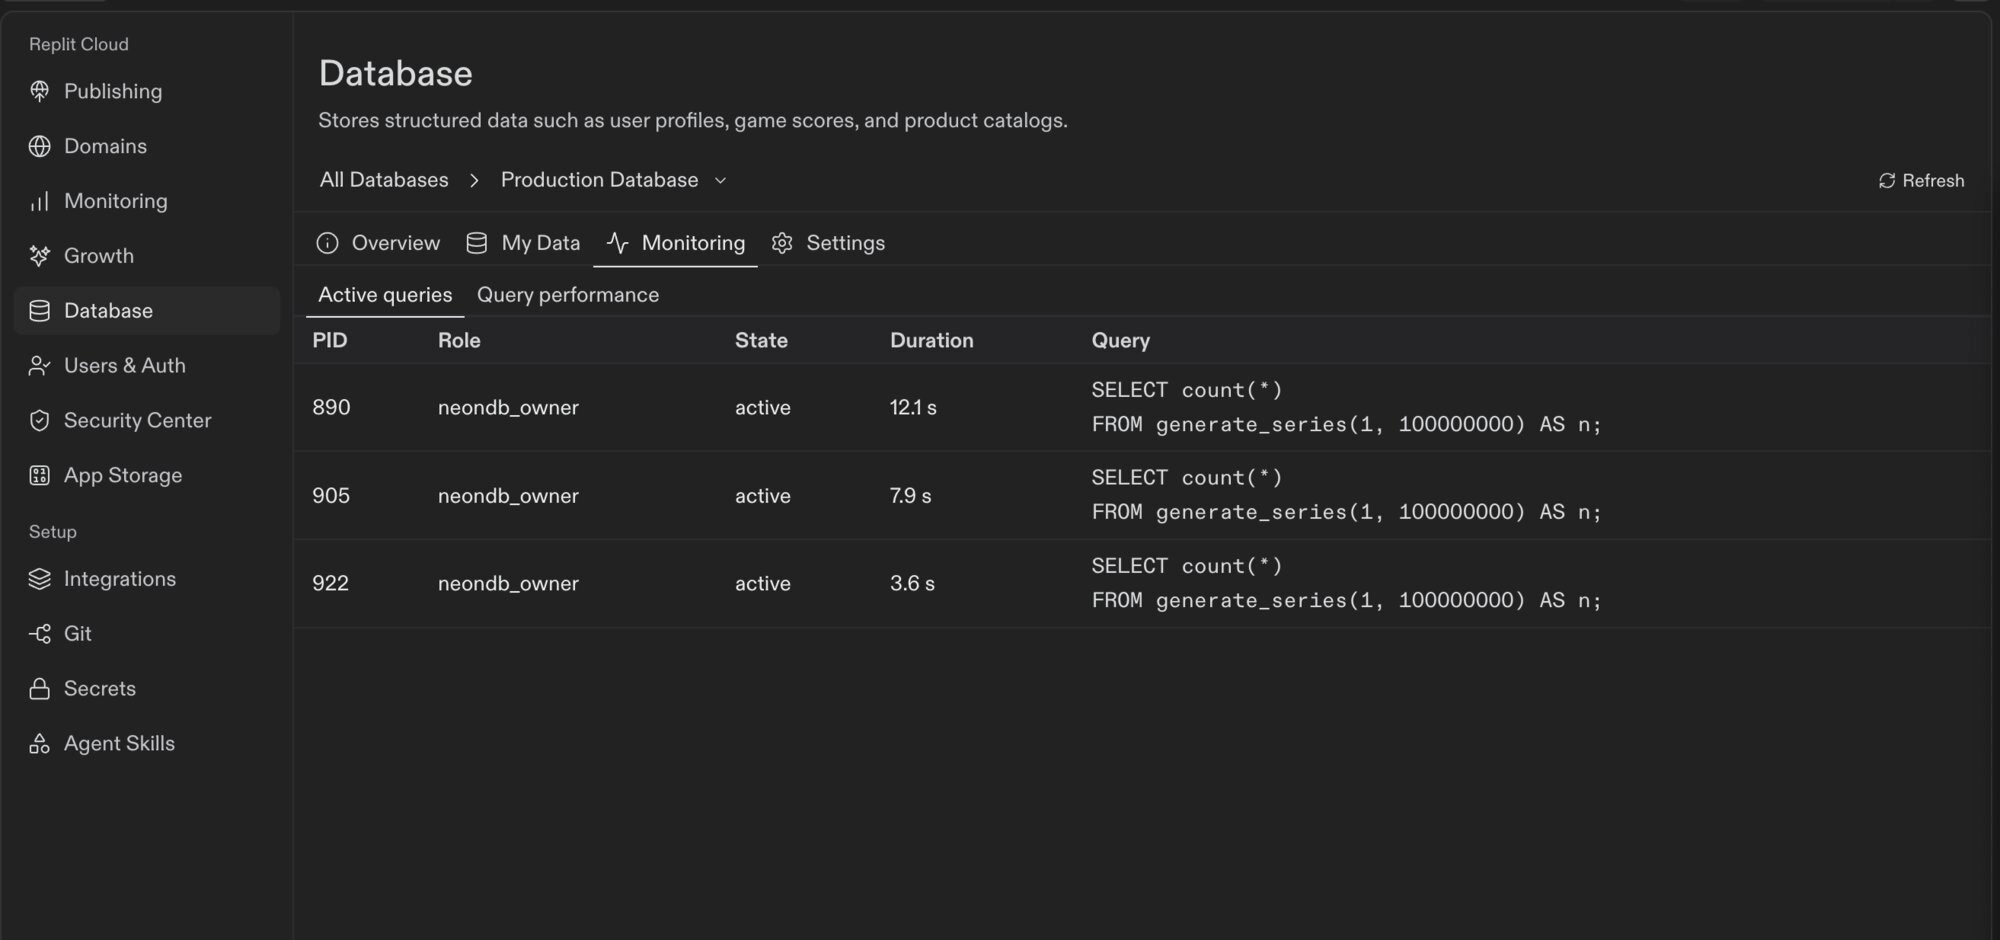This screenshot has width=2000, height=940.
Task: Click the Overview info circle icon
Action: tap(327, 243)
